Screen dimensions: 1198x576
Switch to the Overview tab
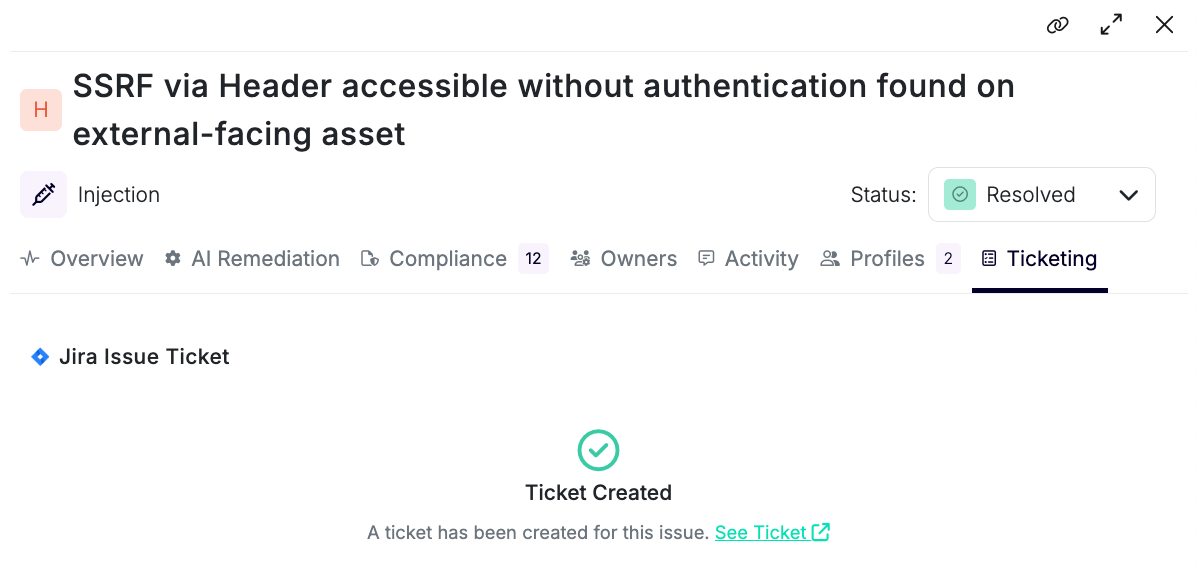[x=82, y=259]
